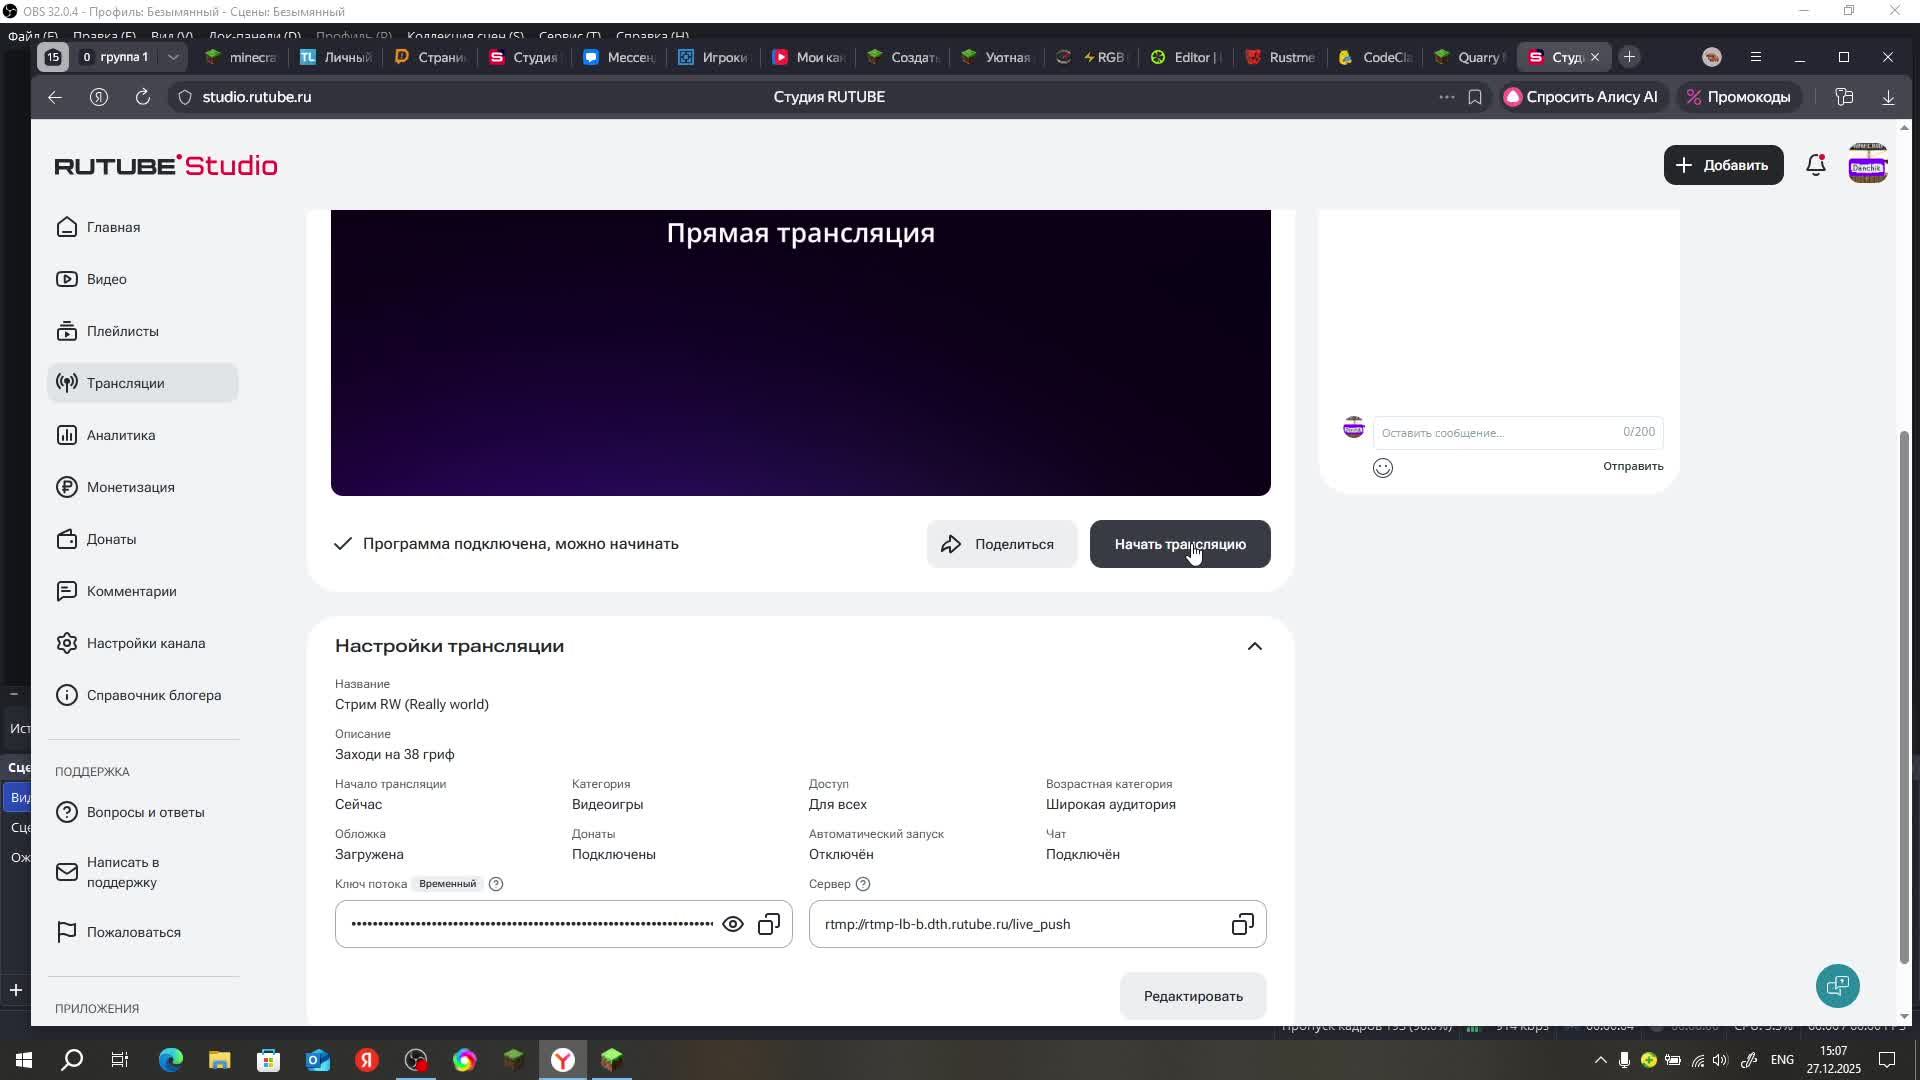Open Microsoft Edge from taskbar
This screenshot has width=1920, height=1080.
(171, 1060)
